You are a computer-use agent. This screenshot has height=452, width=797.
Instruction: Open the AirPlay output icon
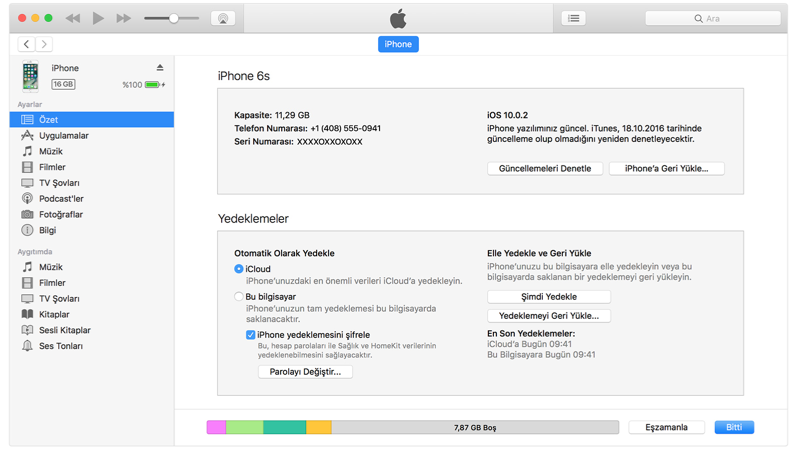pos(223,18)
